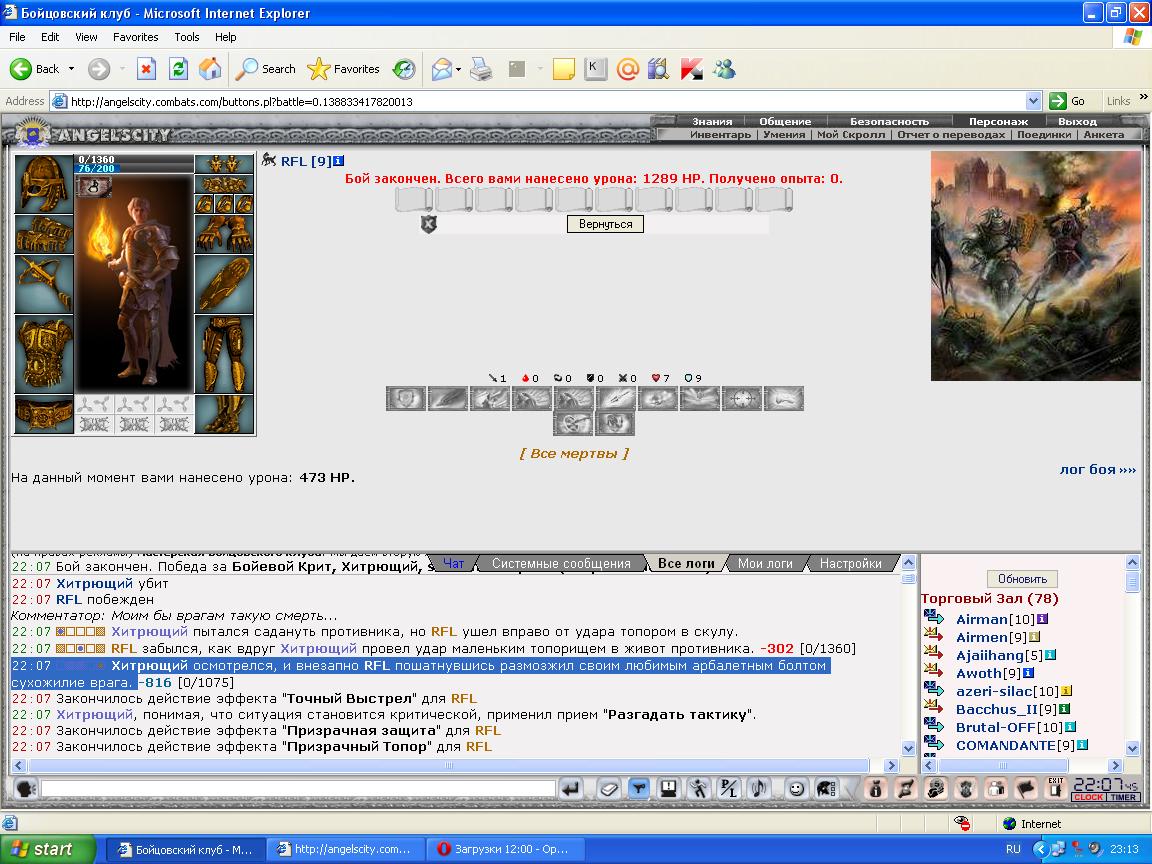The image size is (1152, 864).
Task: Select the shield combat skill icon
Action: click(406, 398)
